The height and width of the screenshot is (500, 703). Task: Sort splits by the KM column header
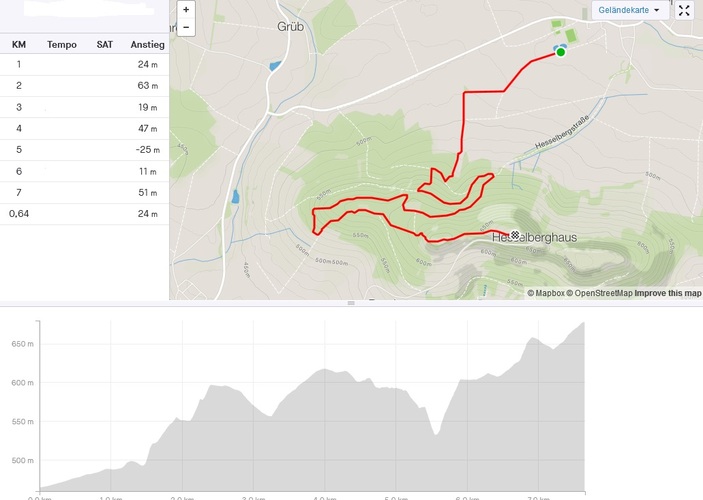(x=19, y=44)
